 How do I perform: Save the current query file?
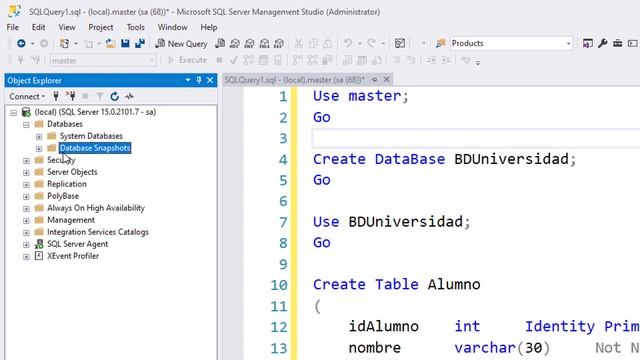click(125, 43)
